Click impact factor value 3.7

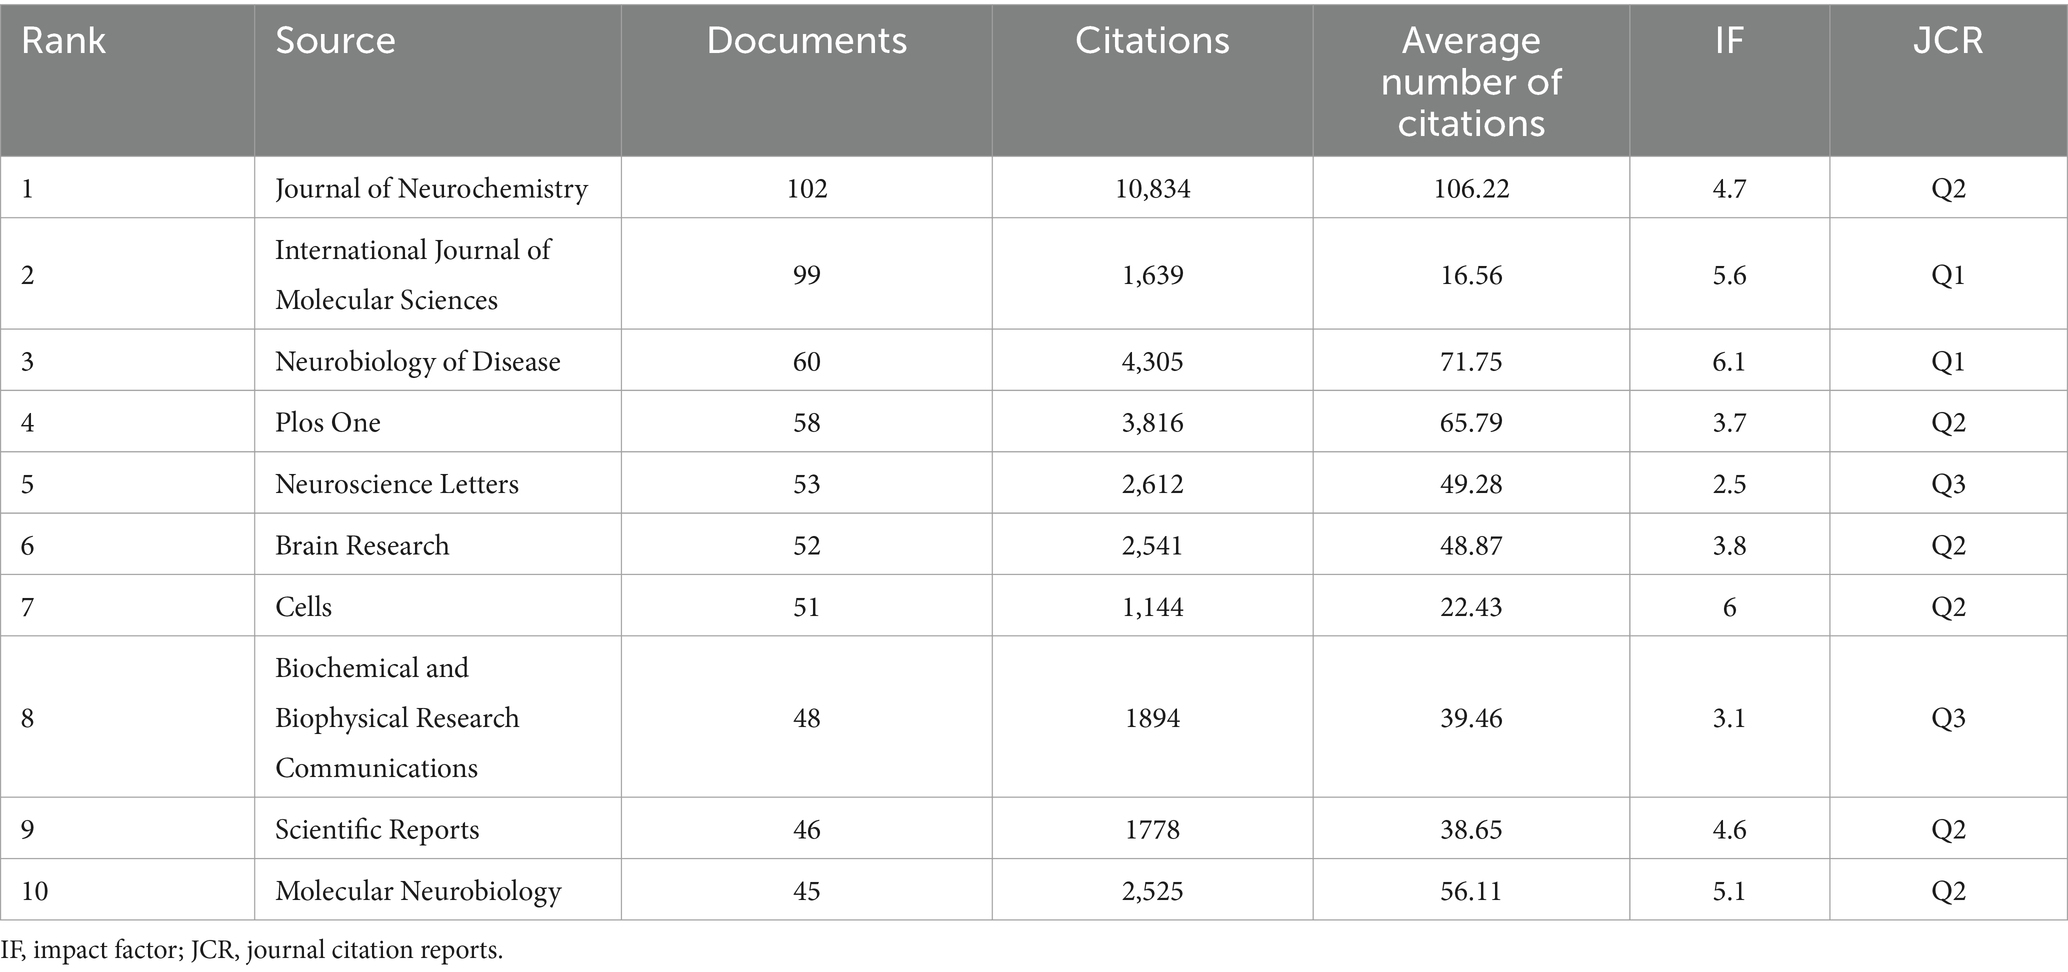(1729, 422)
